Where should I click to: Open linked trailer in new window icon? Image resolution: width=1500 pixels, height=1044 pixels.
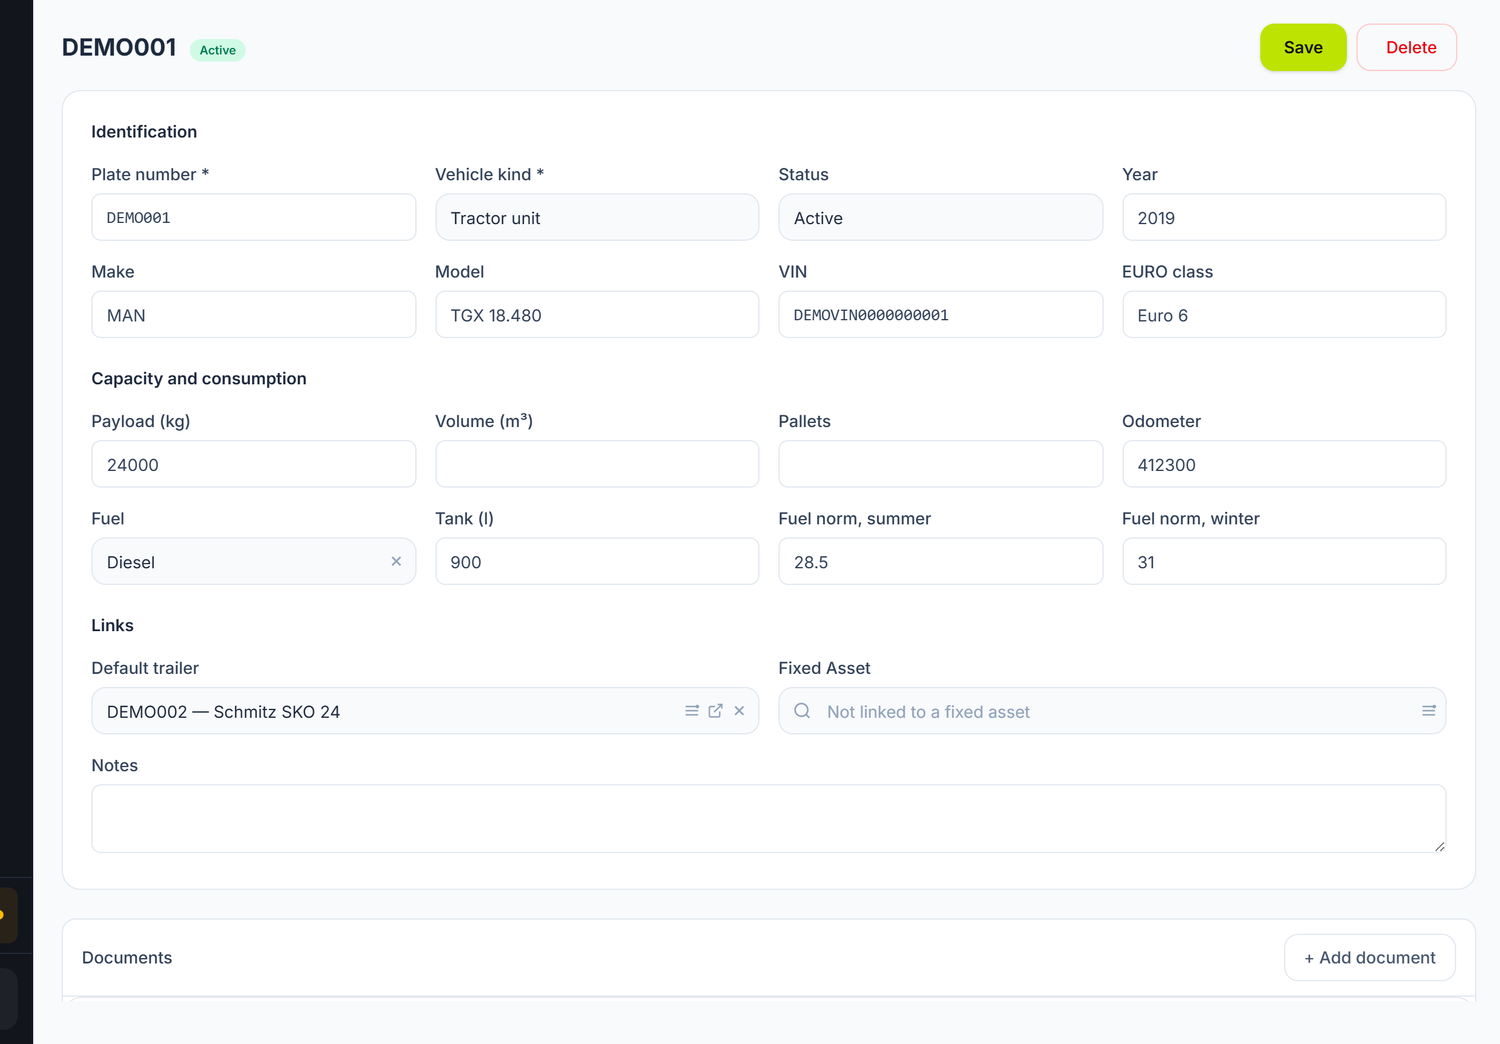coord(715,711)
